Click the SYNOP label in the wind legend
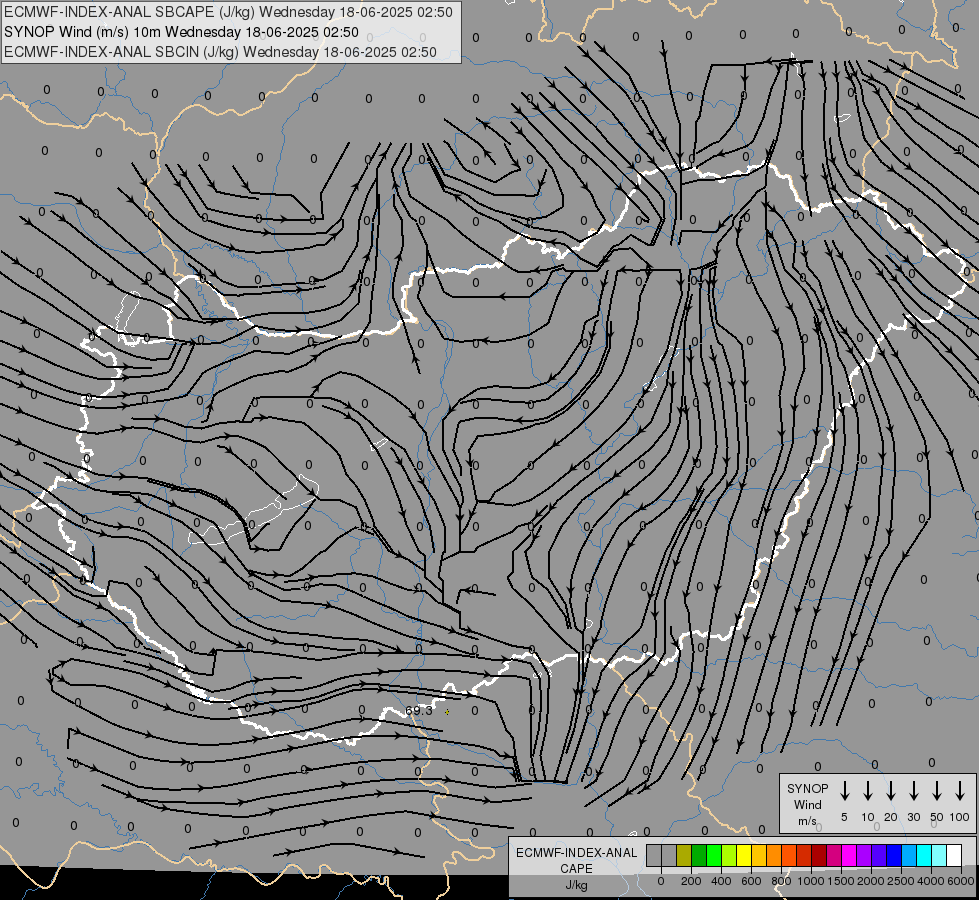 pos(807,789)
